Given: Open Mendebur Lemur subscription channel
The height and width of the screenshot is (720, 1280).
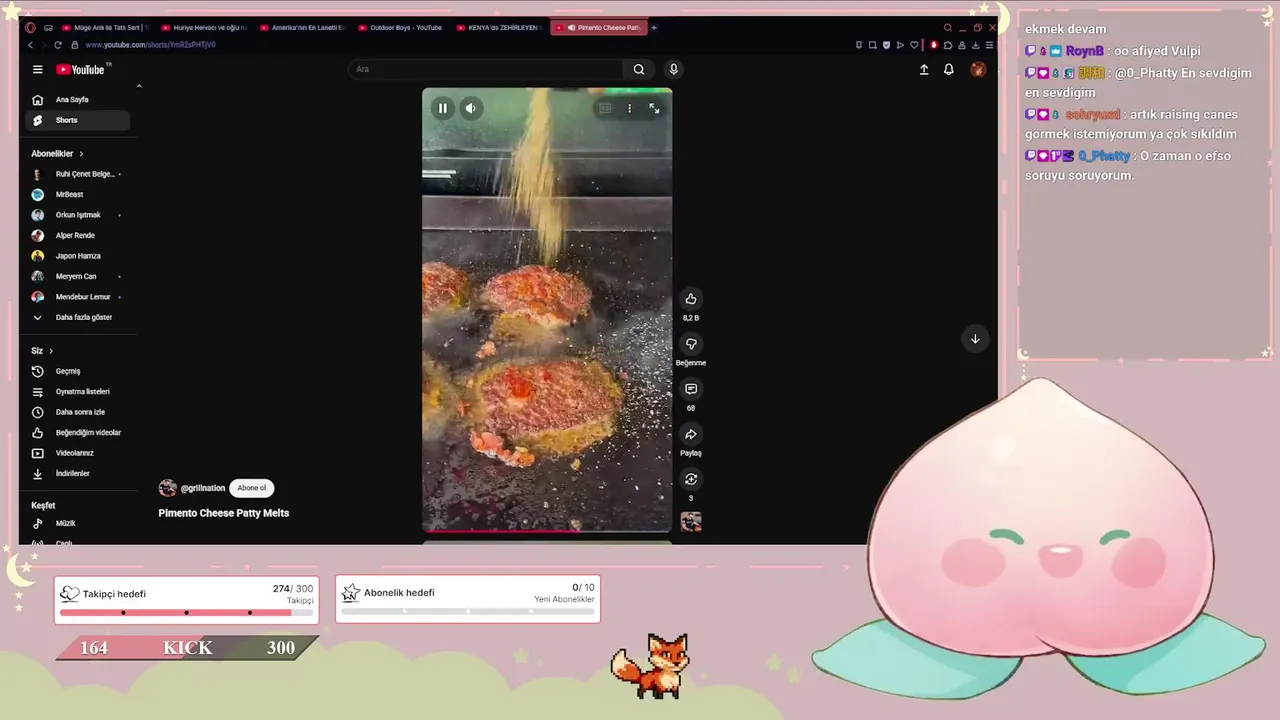Looking at the screenshot, I should pyautogui.click(x=78, y=297).
